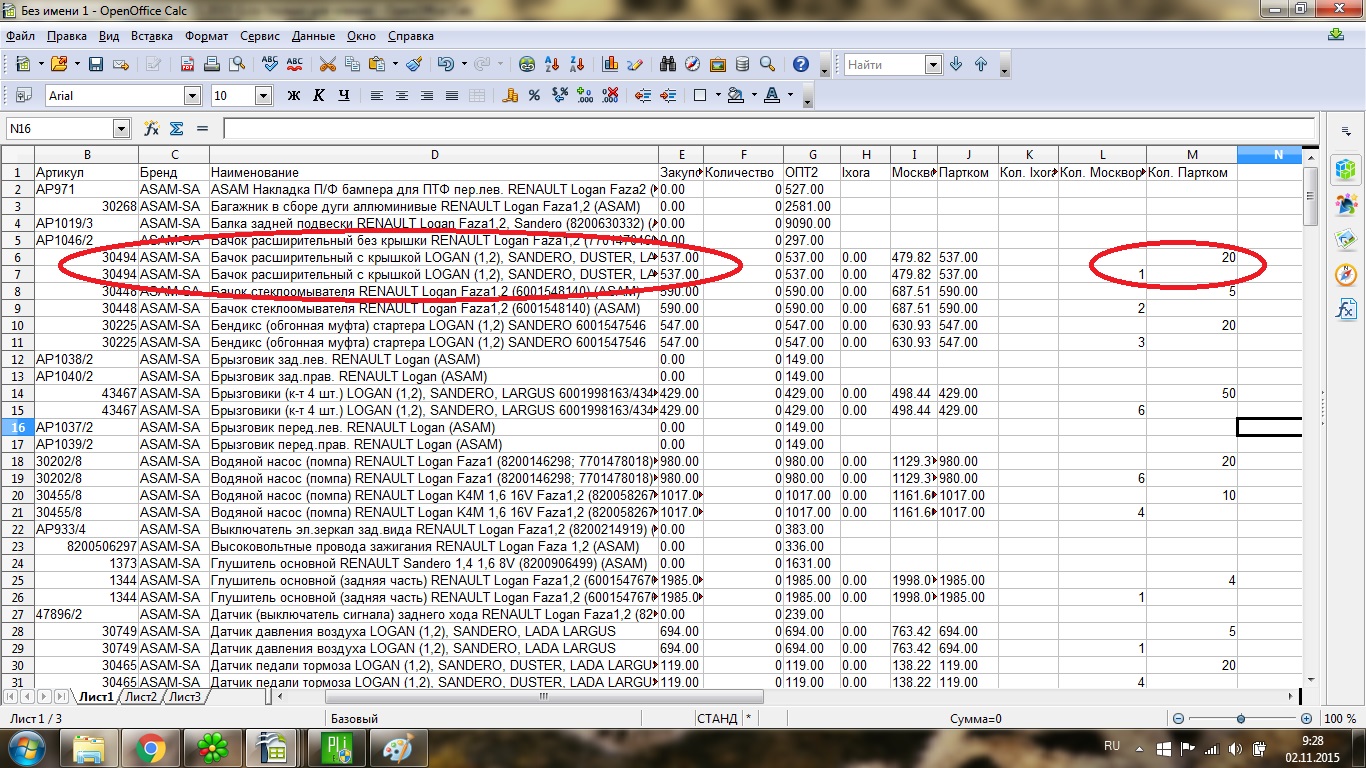Switch to the Лист3 sheet tab
Viewport: 1366px width, 768px height.
coord(184,696)
